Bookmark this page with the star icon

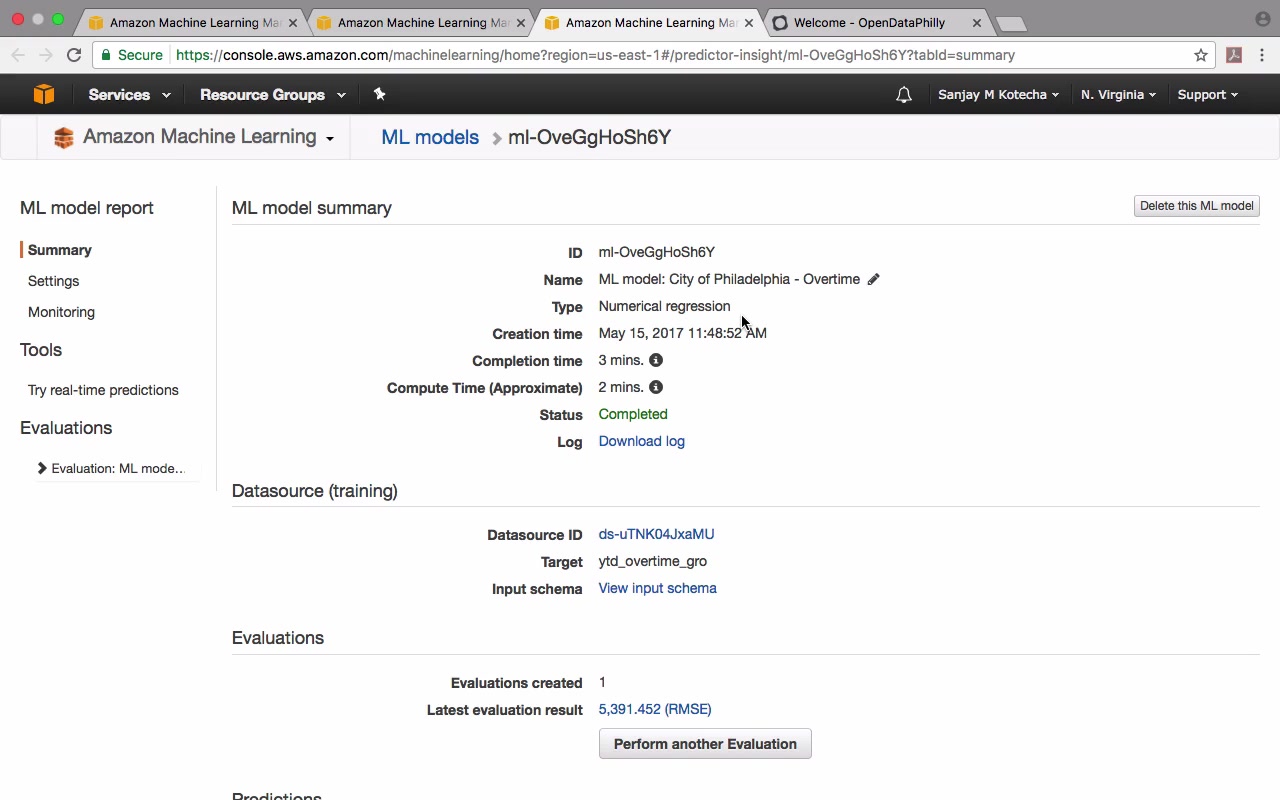tap(1201, 55)
